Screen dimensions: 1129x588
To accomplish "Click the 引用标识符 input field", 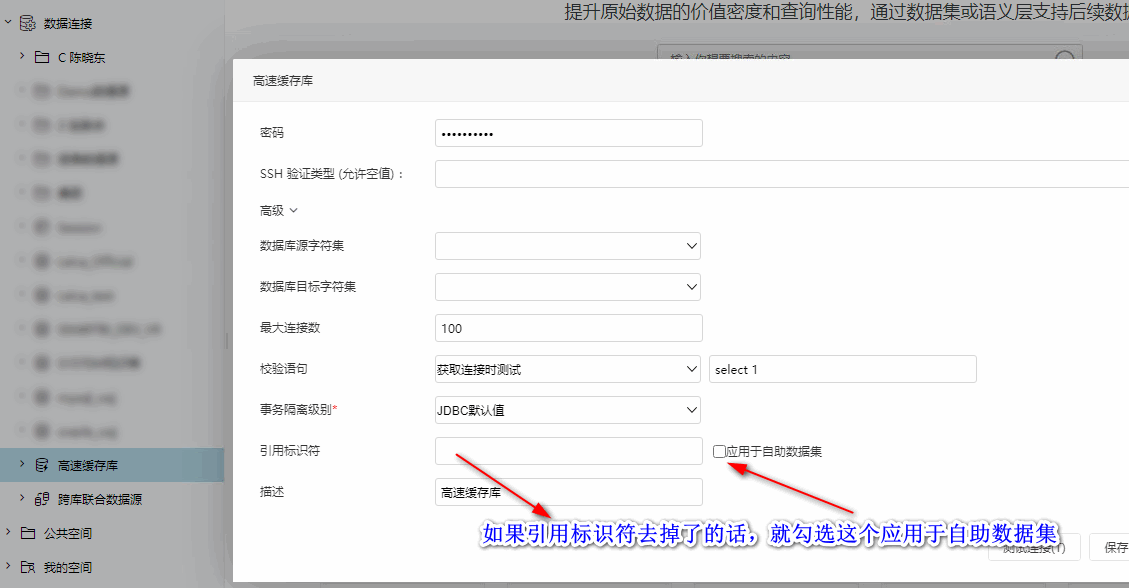I will [x=568, y=451].
